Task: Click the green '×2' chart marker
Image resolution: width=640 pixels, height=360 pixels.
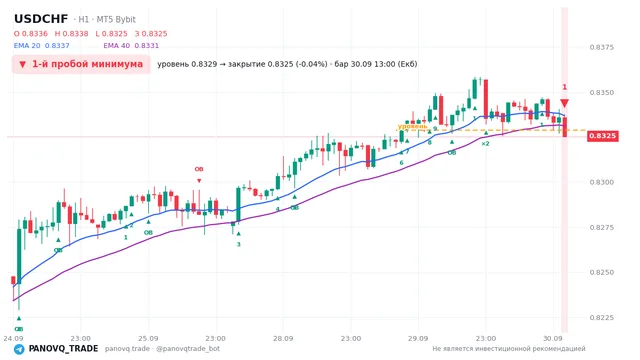Action: coord(485,144)
